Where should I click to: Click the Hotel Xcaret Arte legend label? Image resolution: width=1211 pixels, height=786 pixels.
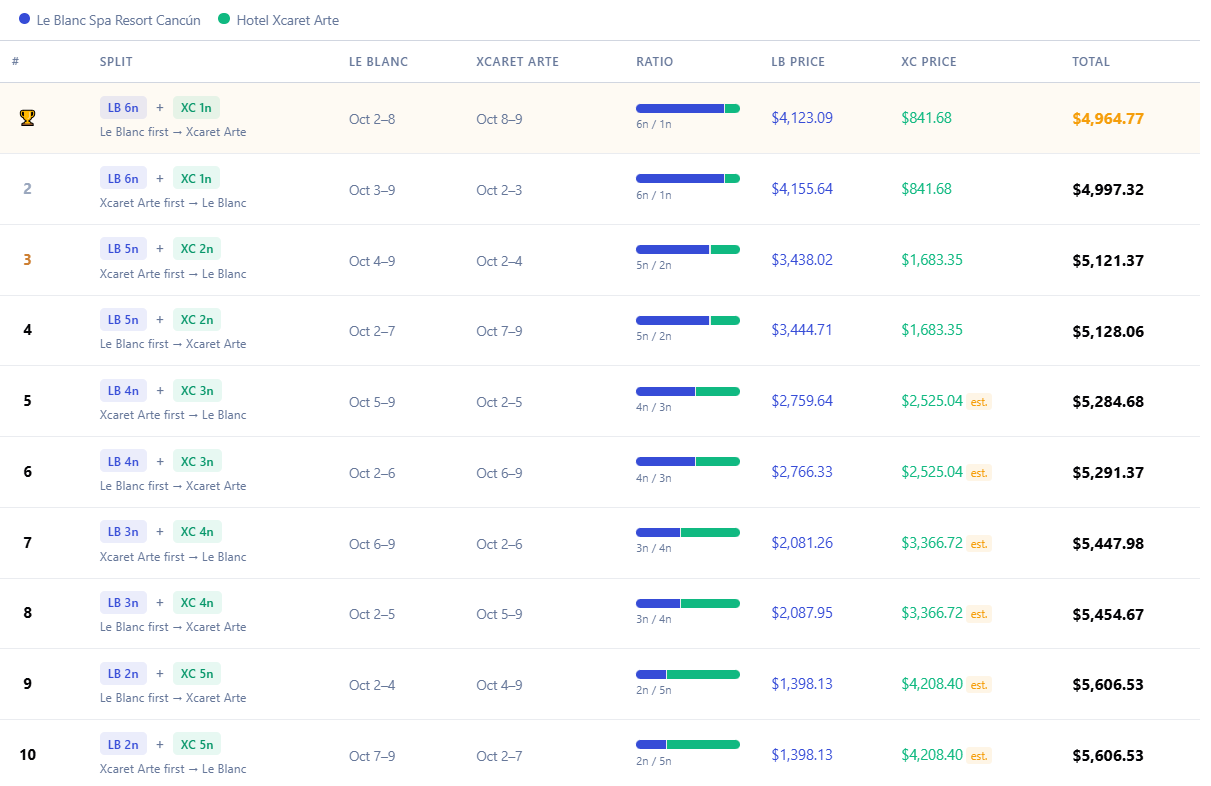point(288,20)
